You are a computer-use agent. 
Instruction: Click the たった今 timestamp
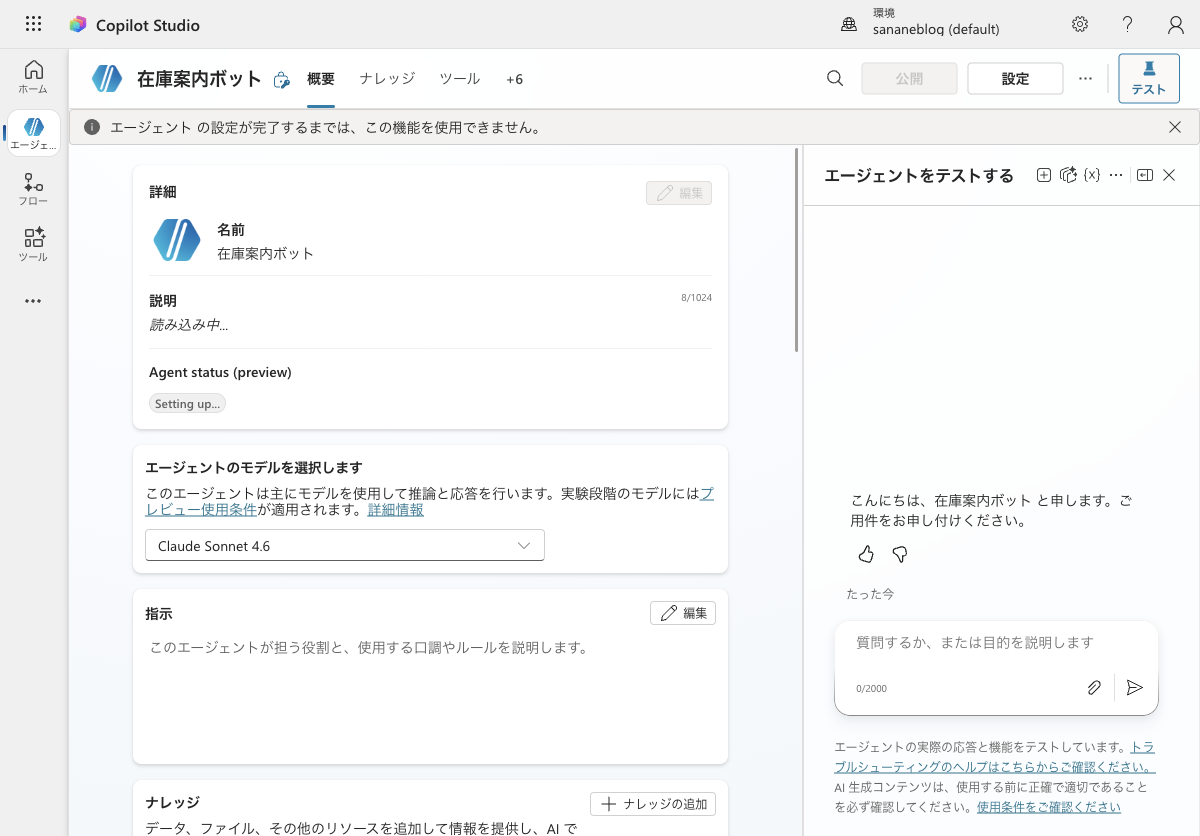(870, 594)
